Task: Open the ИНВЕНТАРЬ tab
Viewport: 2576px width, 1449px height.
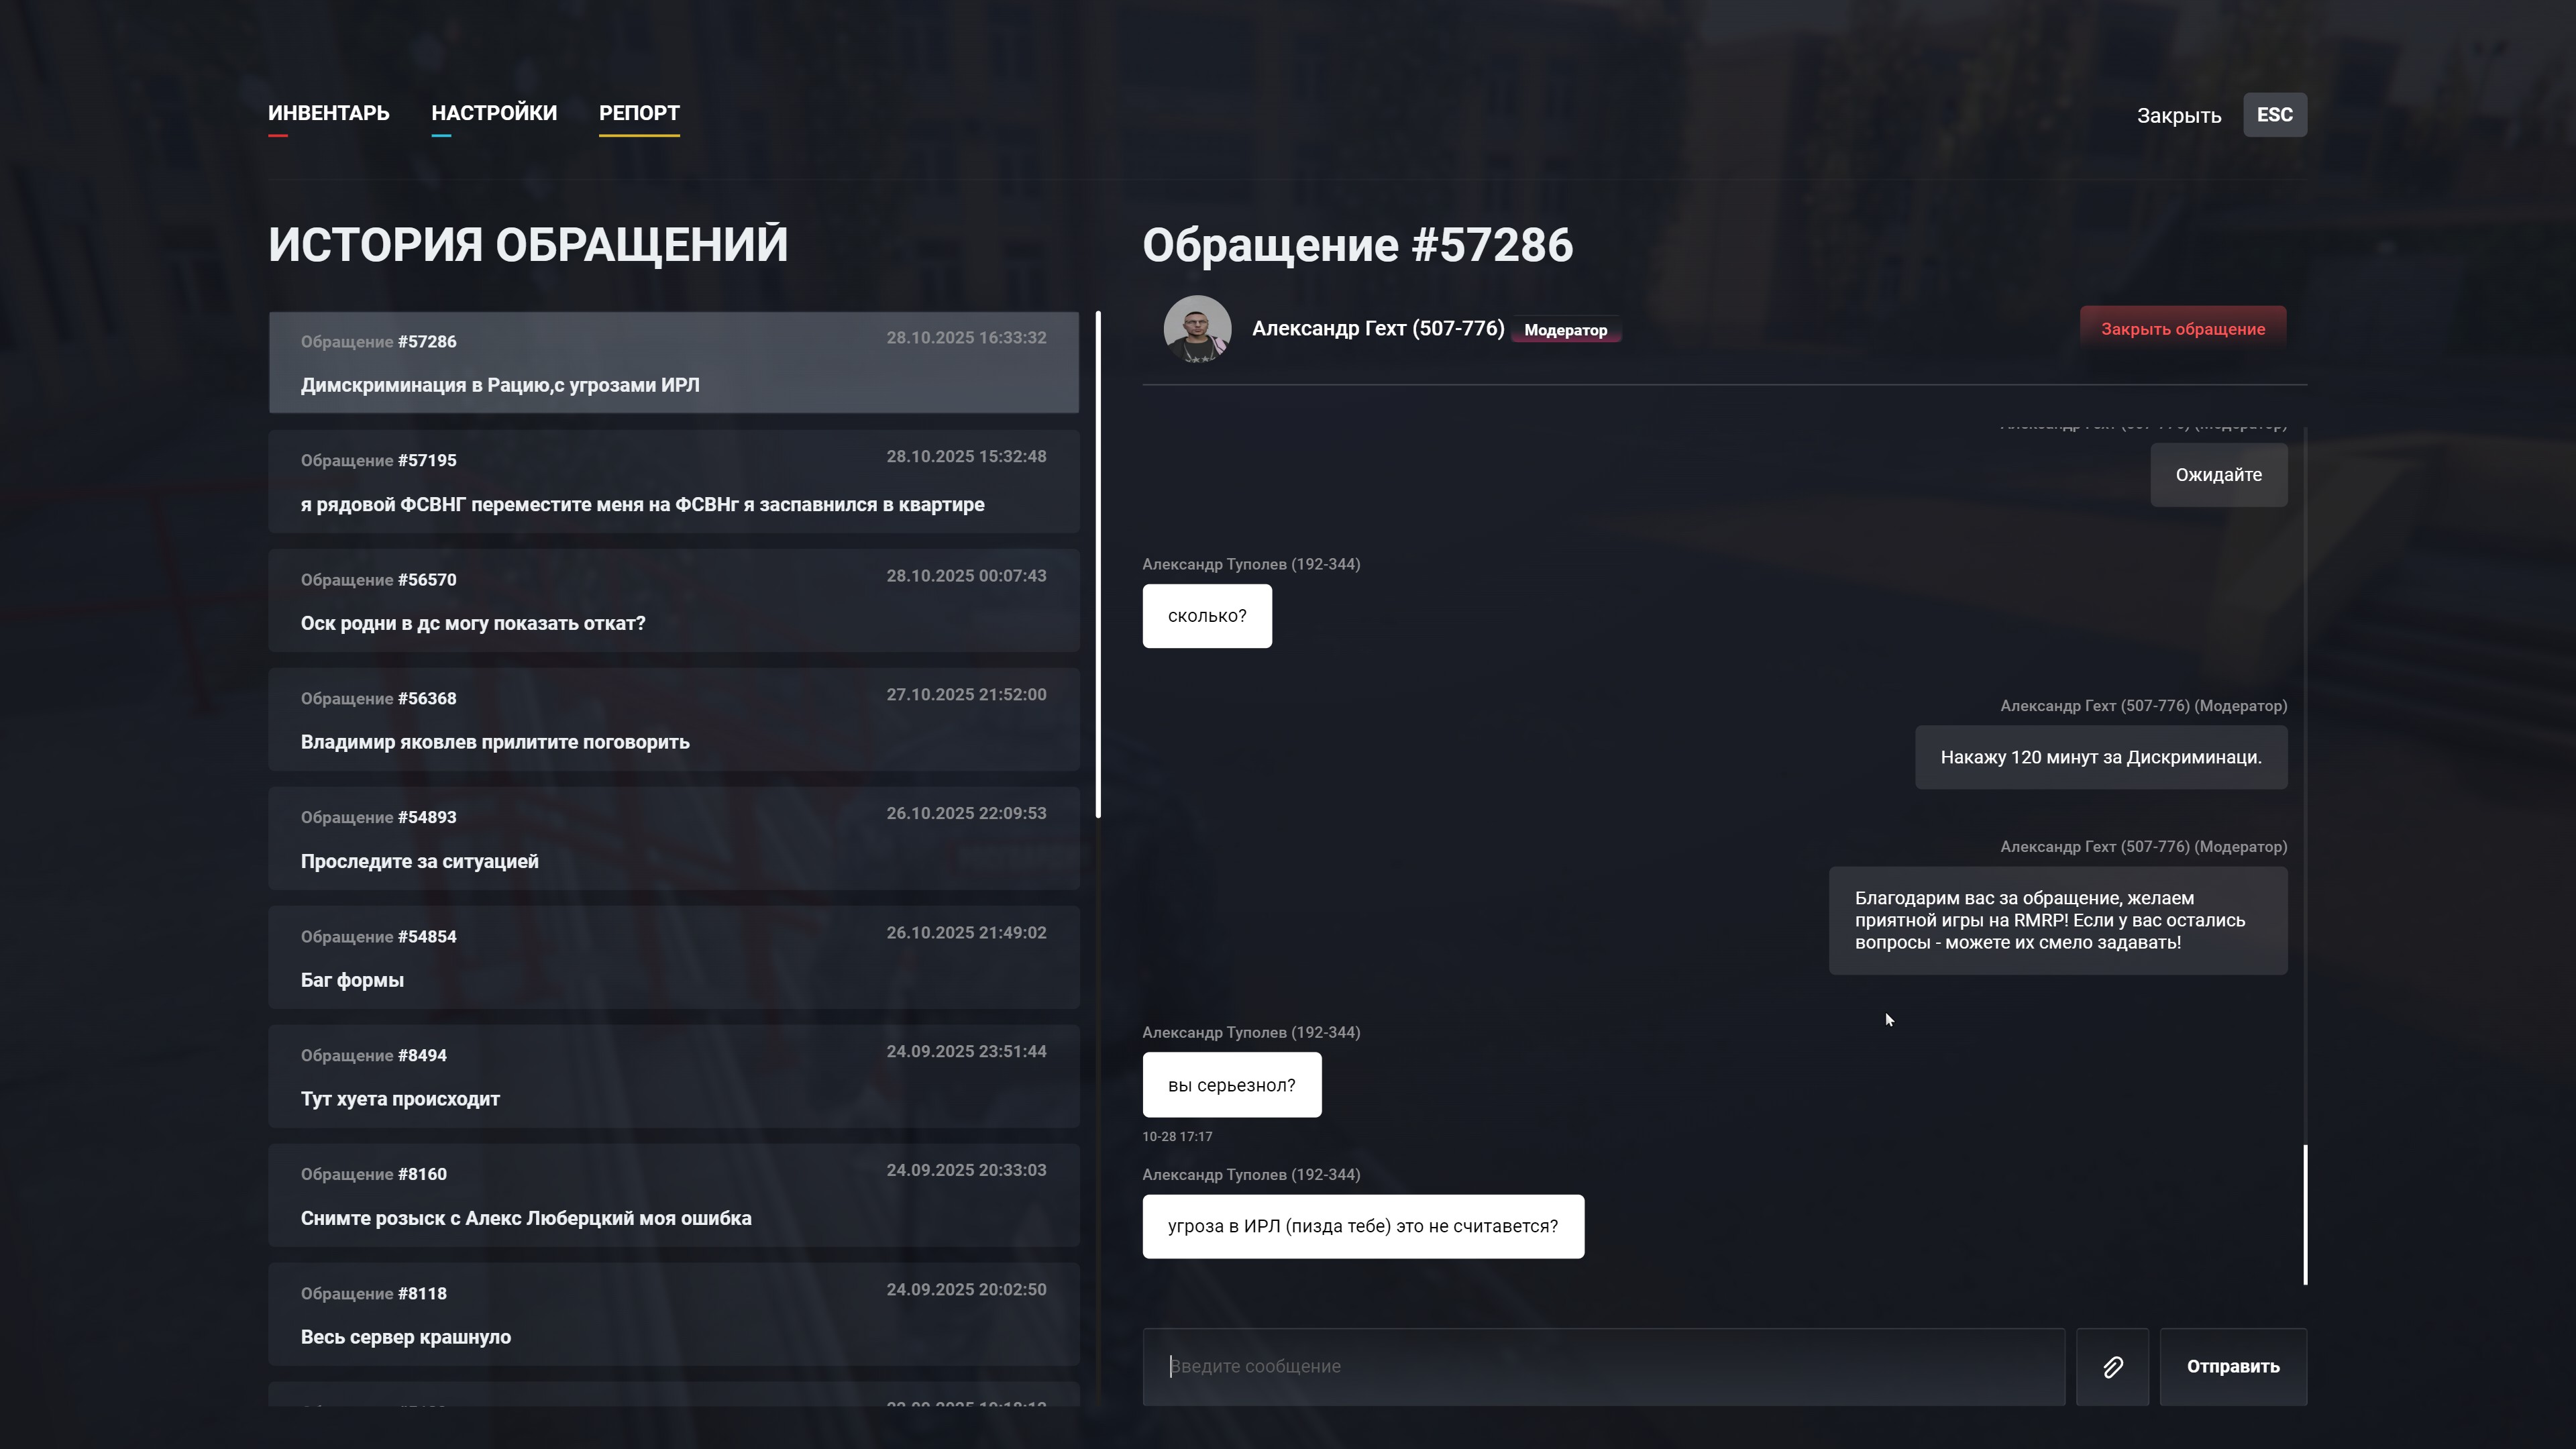Action: pos(328,113)
